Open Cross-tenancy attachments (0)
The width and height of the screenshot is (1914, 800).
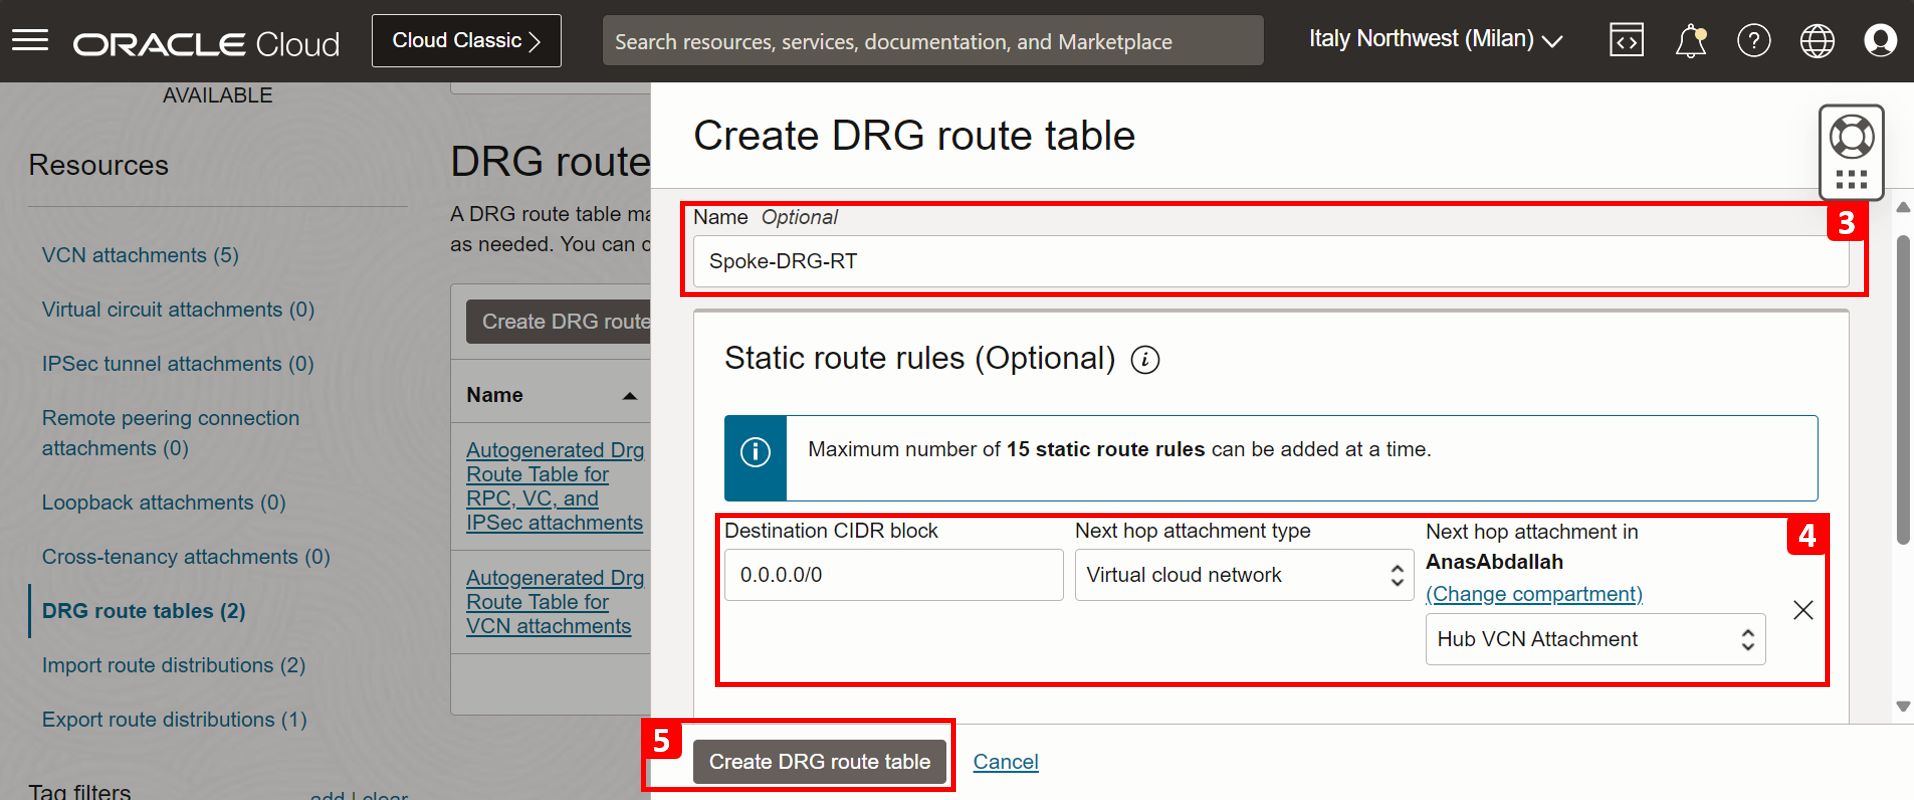tap(186, 557)
